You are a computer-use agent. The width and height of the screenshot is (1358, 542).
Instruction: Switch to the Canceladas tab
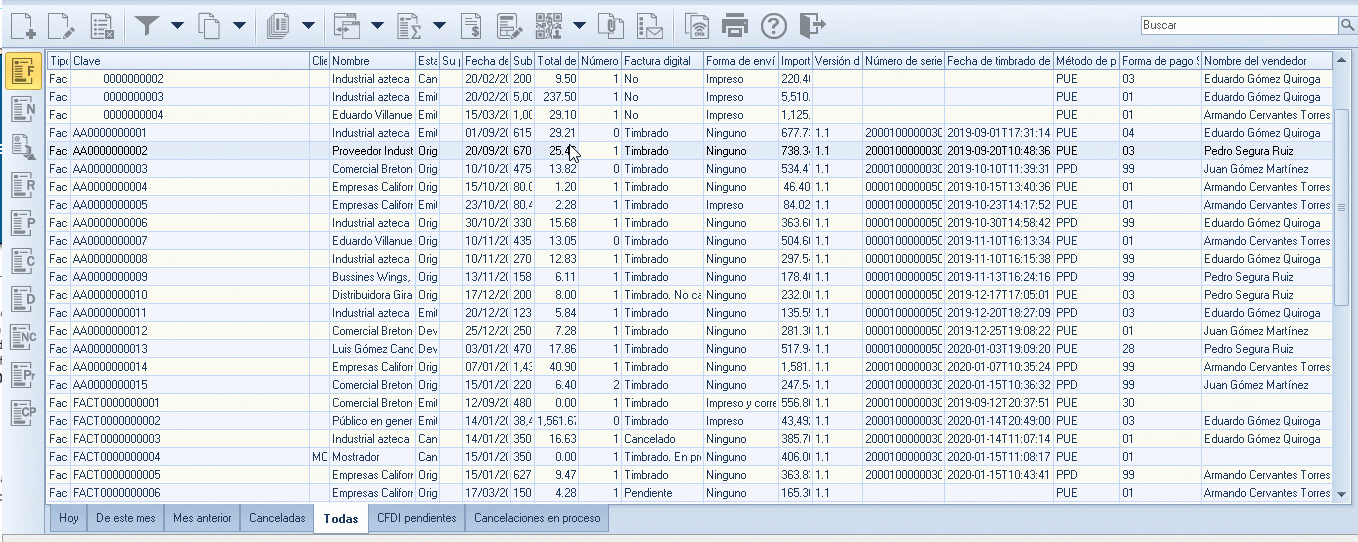pyautogui.click(x=277, y=518)
